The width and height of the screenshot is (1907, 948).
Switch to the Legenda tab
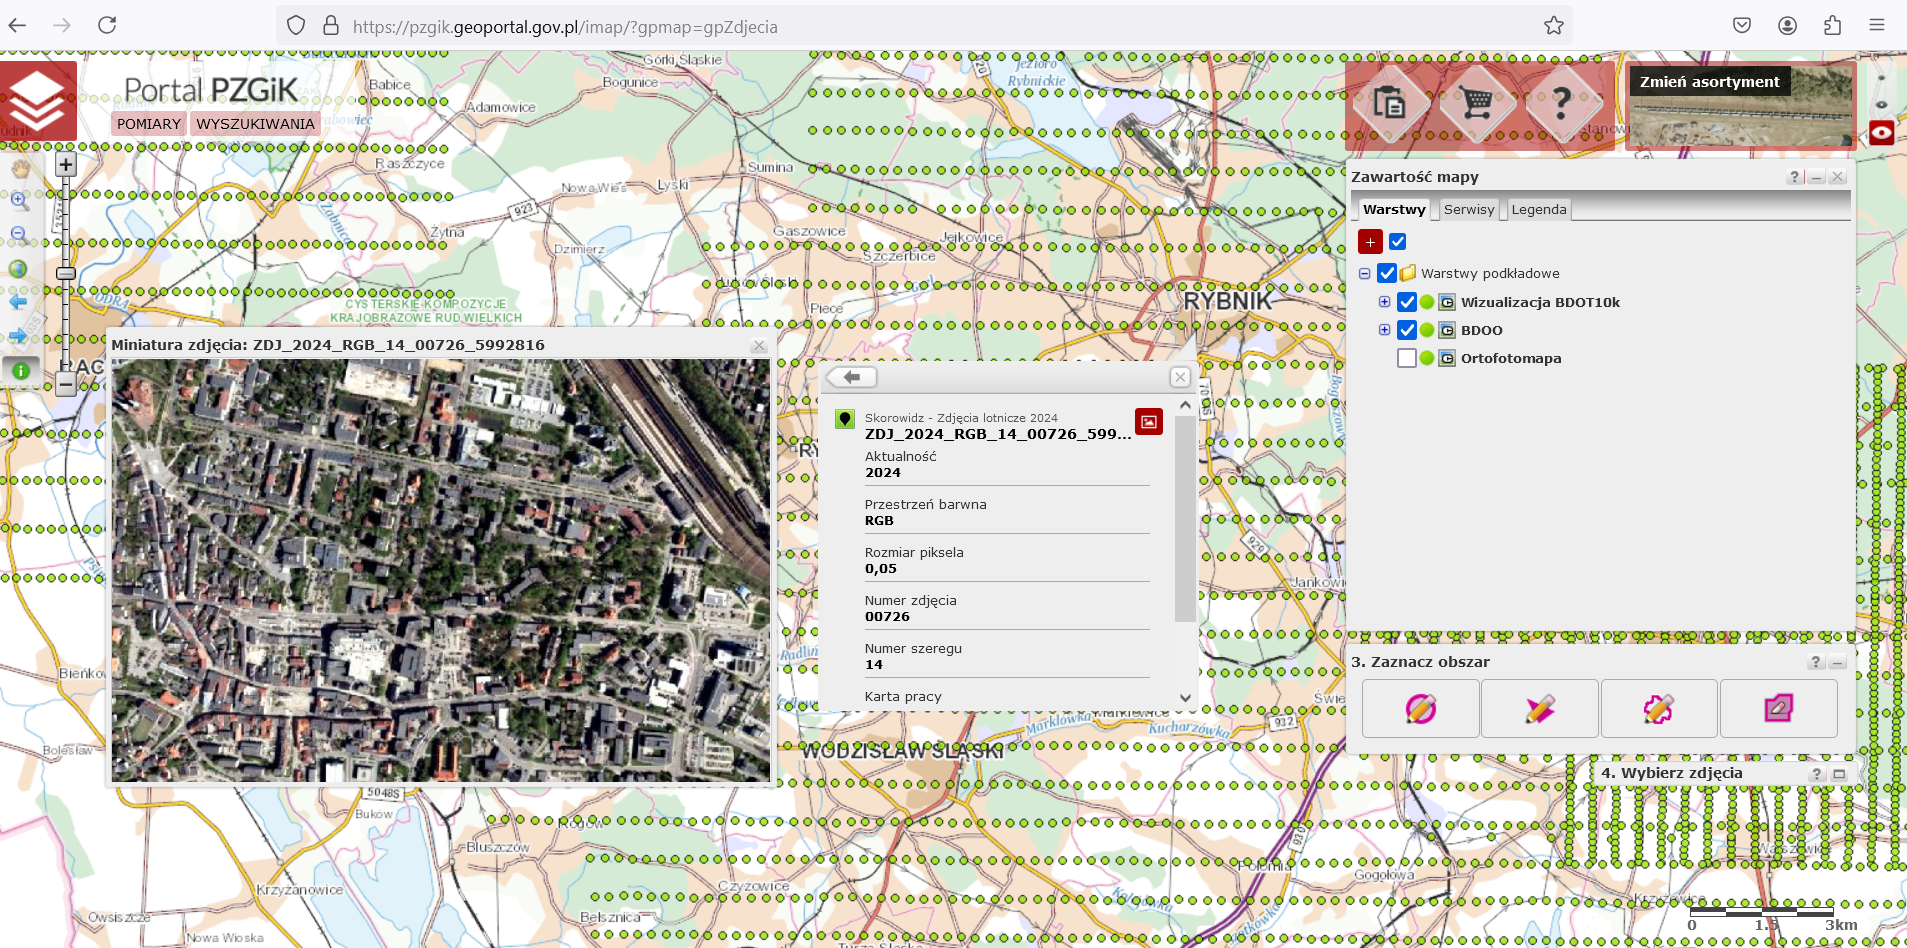pyautogui.click(x=1538, y=210)
